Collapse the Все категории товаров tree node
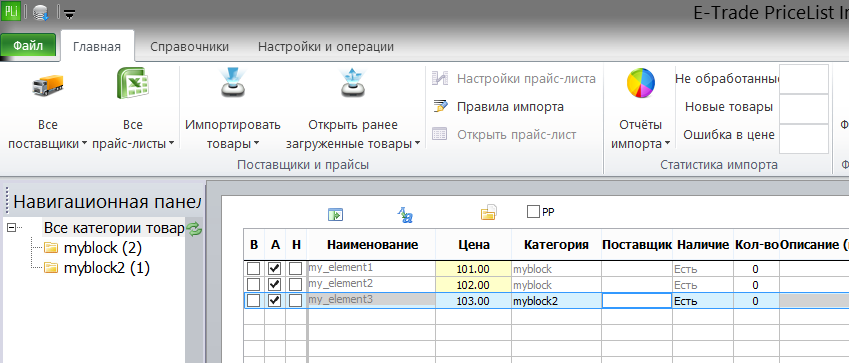The width and height of the screenshot is (849, 363). point(11,228)
